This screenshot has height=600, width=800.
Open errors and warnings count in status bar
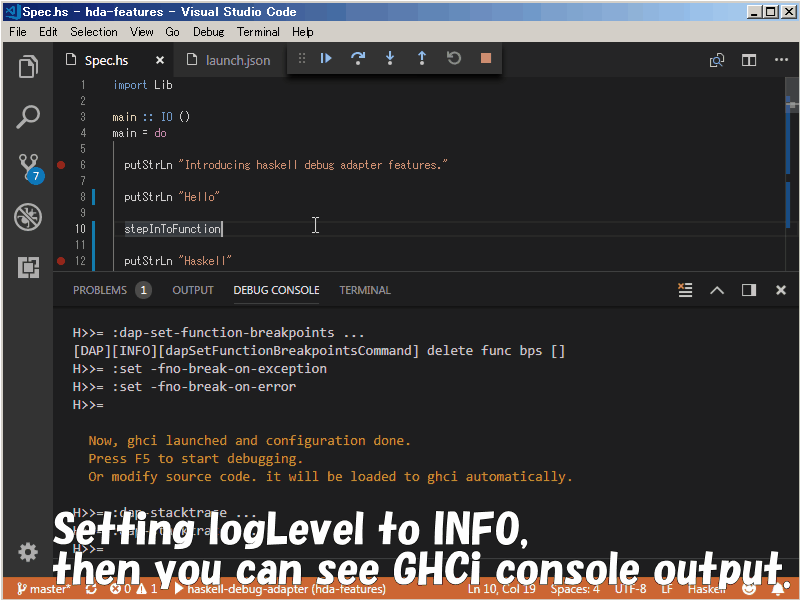134,589
